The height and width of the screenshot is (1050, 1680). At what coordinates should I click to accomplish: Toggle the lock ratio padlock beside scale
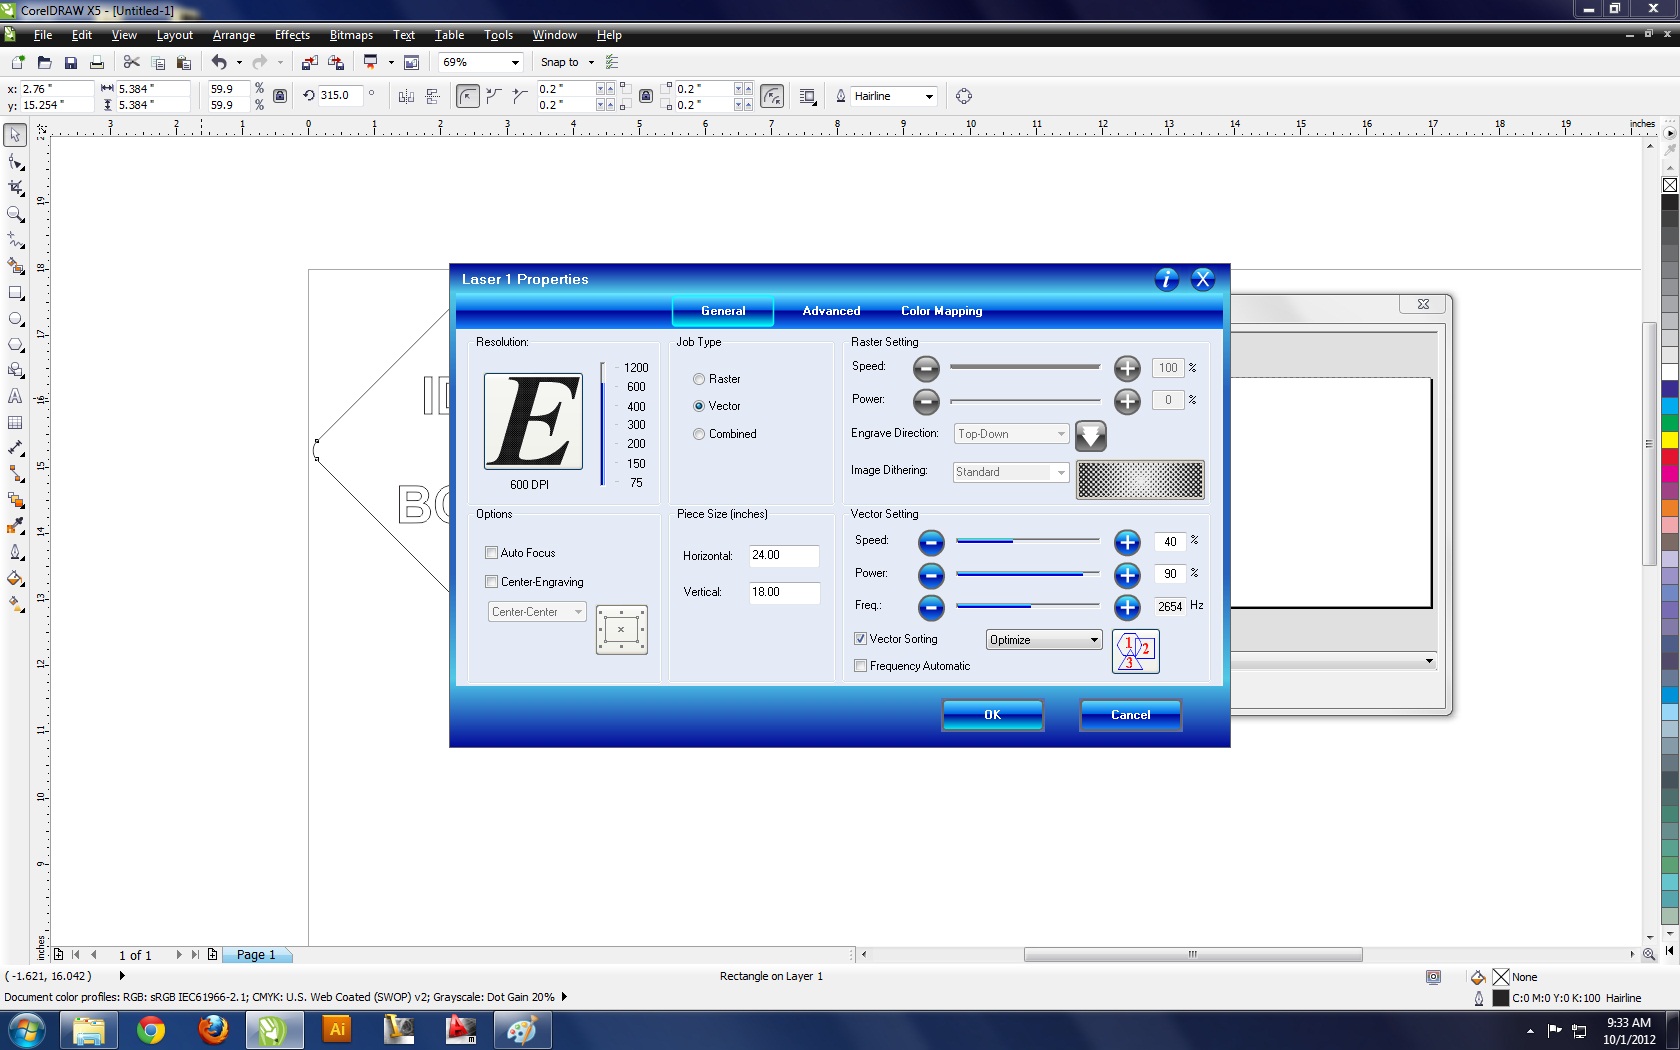tap(280, 96)
